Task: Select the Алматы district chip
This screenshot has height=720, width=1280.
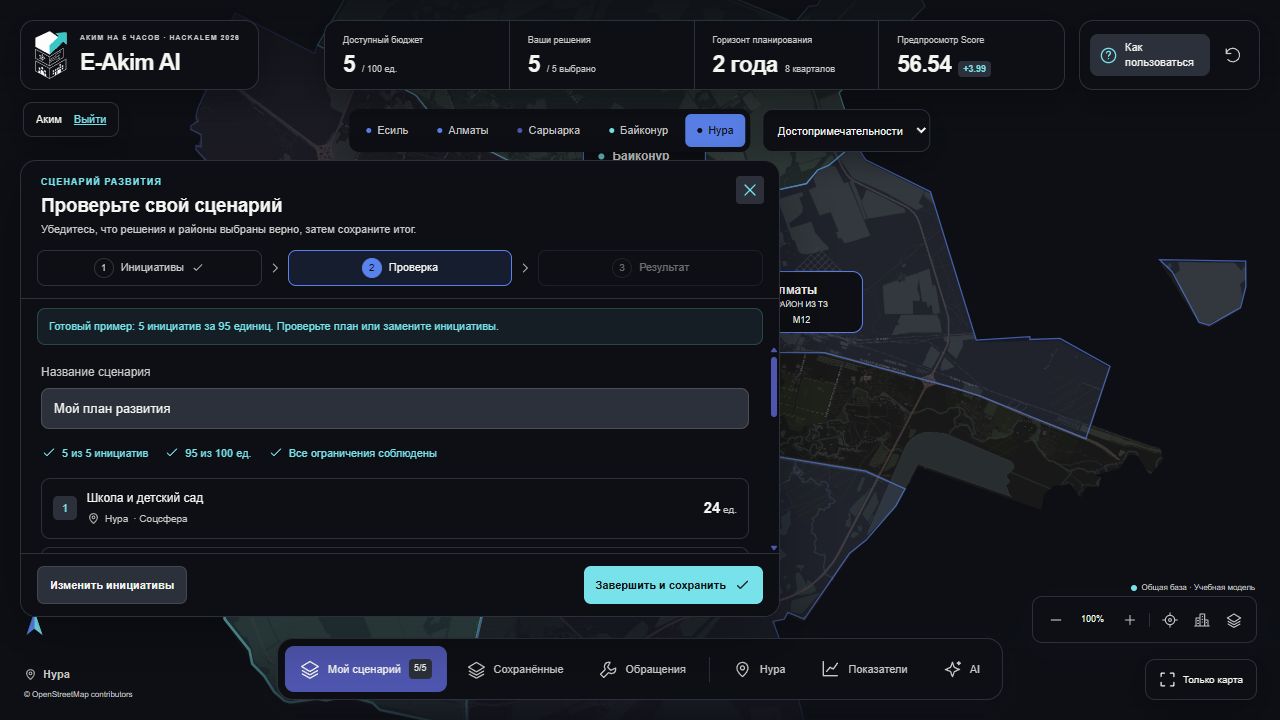Action: click(463, 130)
